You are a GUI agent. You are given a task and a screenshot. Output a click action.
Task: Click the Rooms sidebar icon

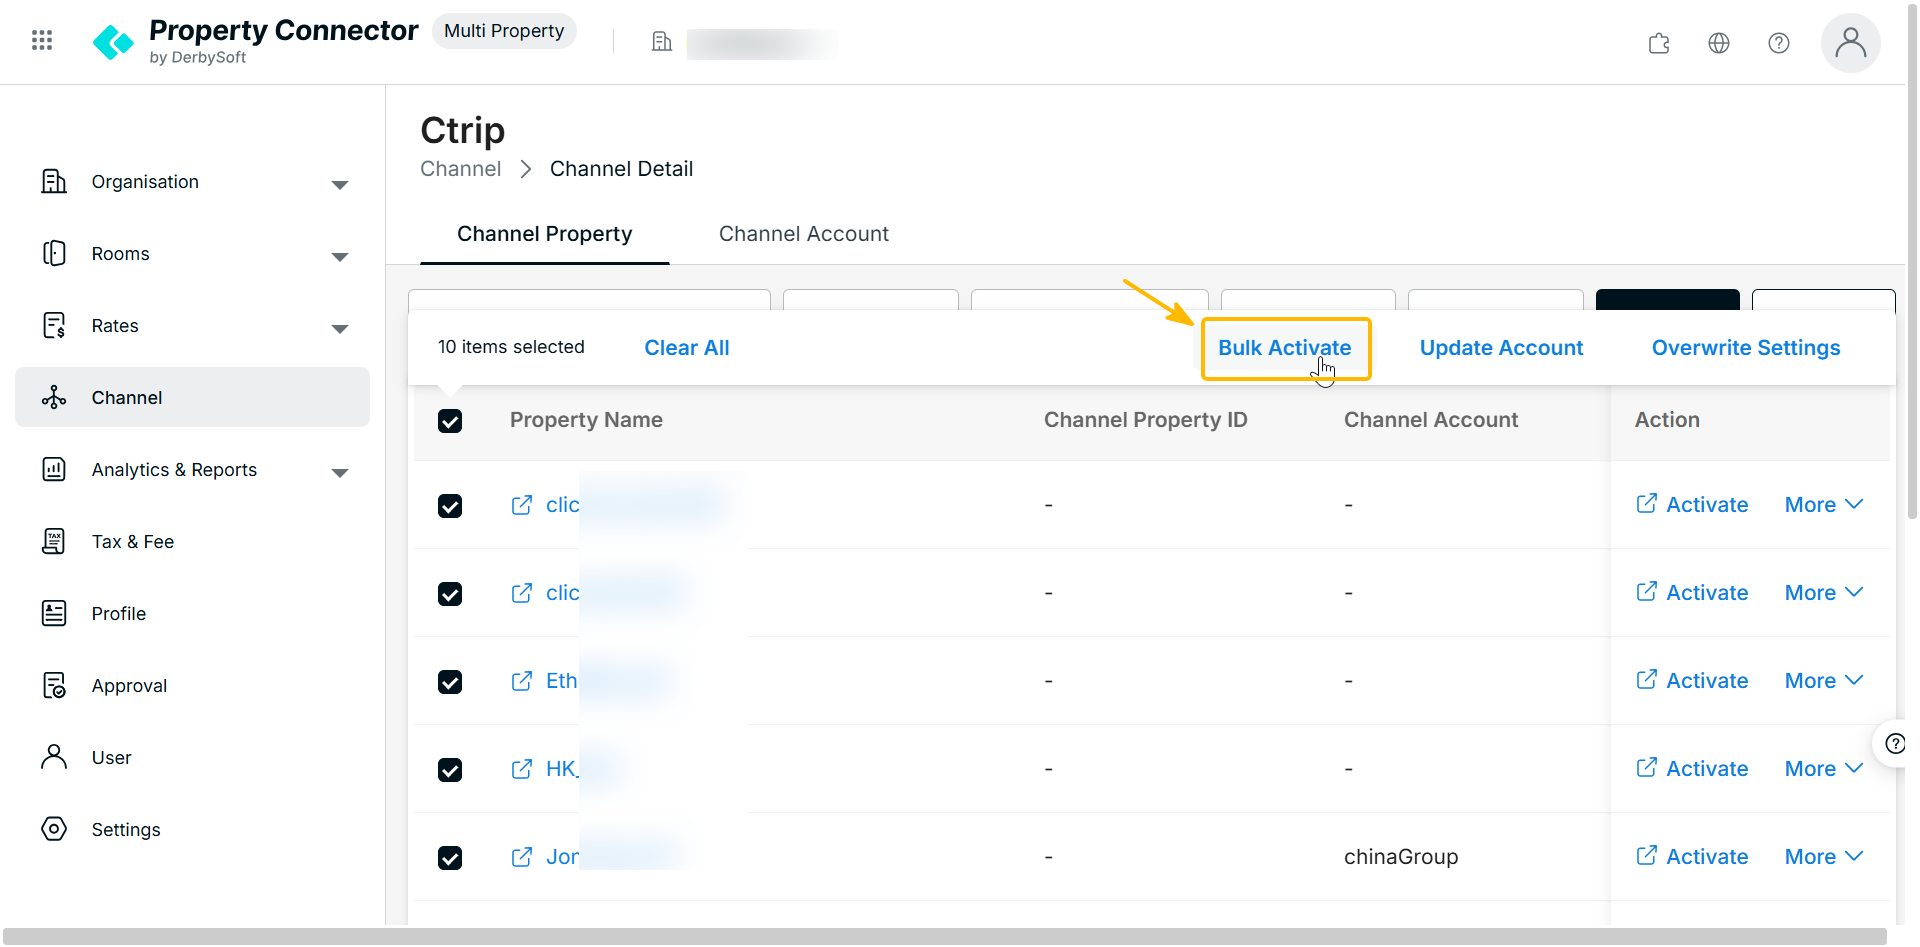(x=54, y=253)
